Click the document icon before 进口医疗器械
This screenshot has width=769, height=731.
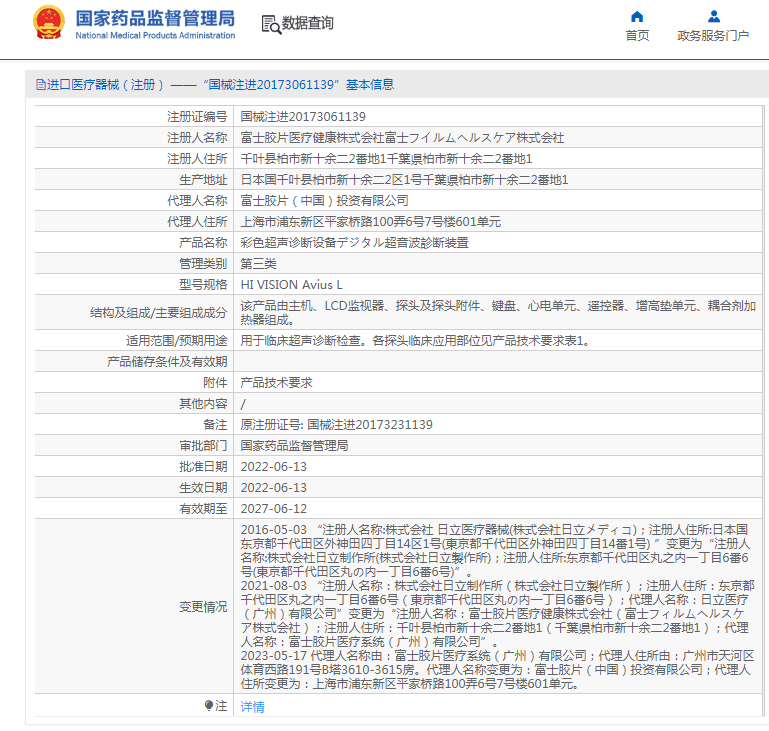(x=41, y=85)
